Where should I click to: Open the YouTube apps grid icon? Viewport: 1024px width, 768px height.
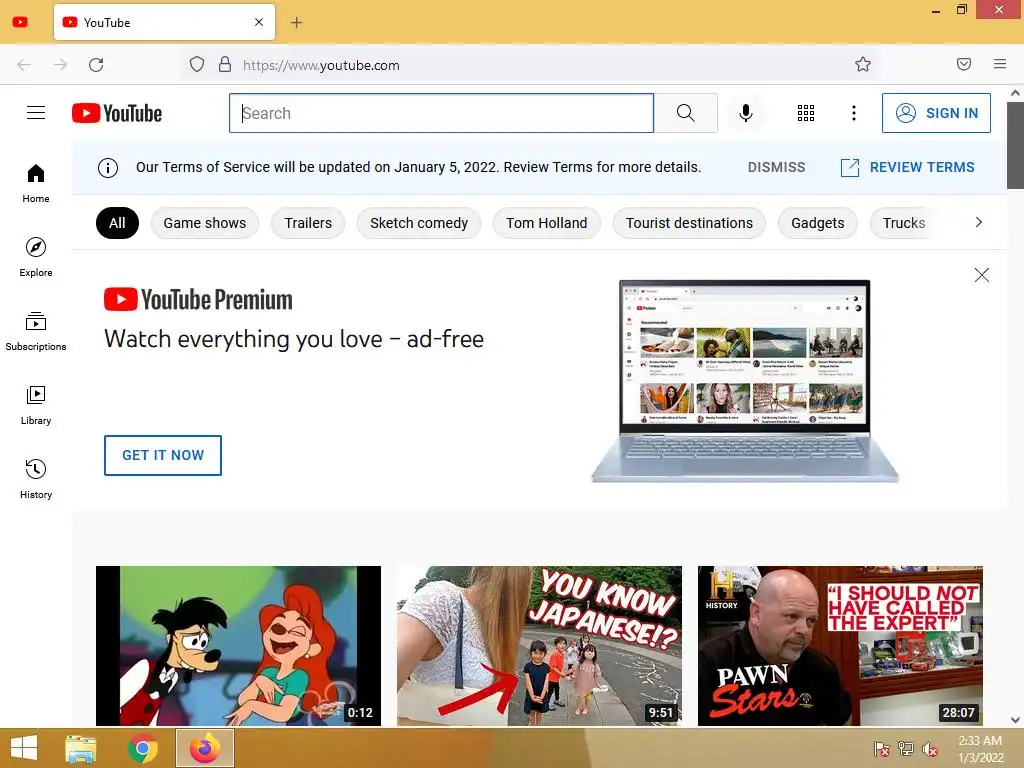806,113
